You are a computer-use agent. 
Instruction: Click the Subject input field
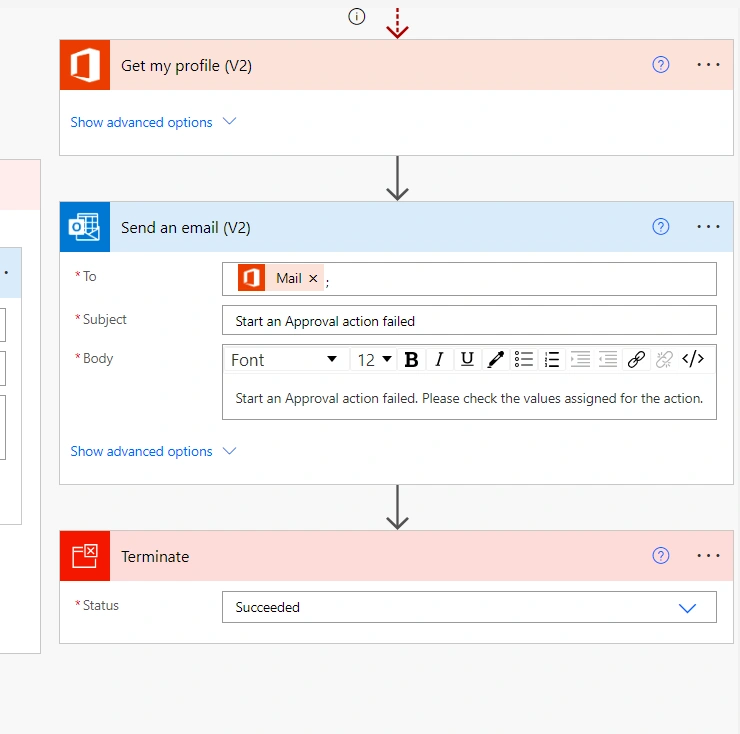point(469,321)
